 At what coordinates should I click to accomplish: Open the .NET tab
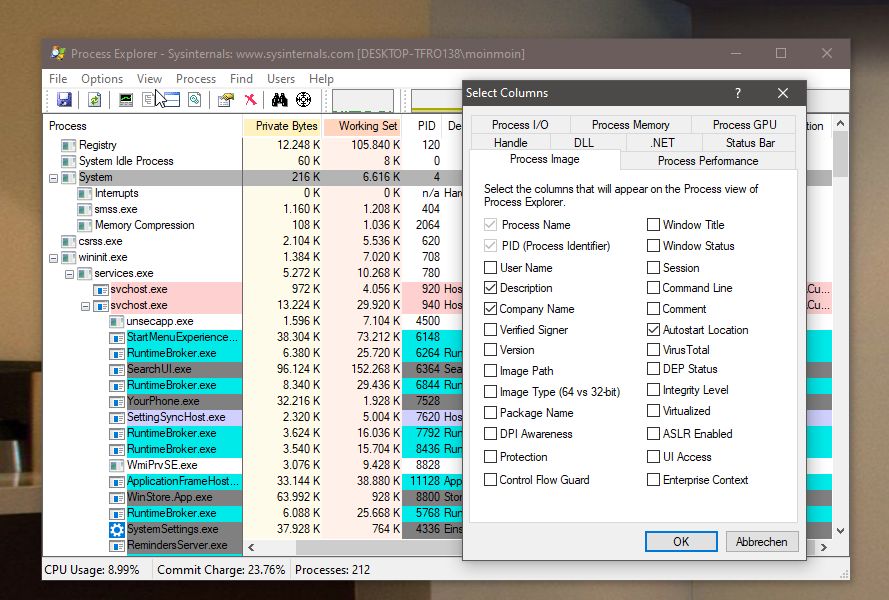point(664,143)
